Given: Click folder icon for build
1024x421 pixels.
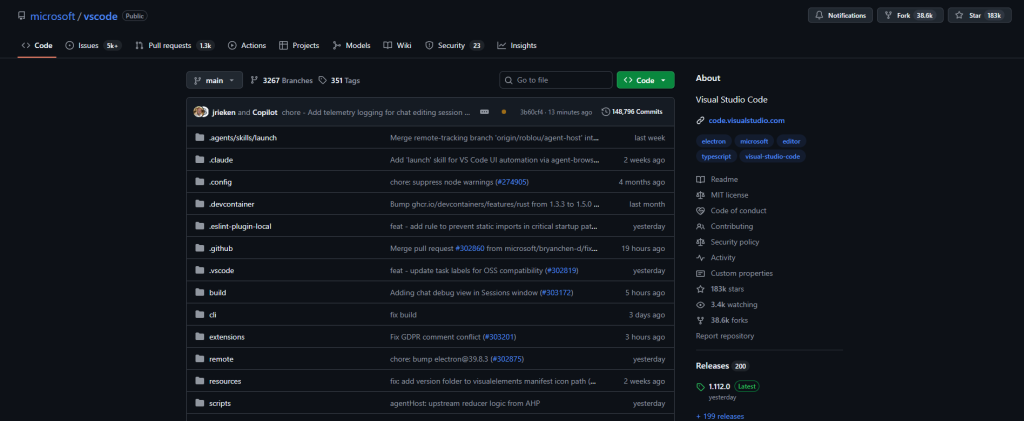Looking at the screenshot, I should (x=200, y=292).
